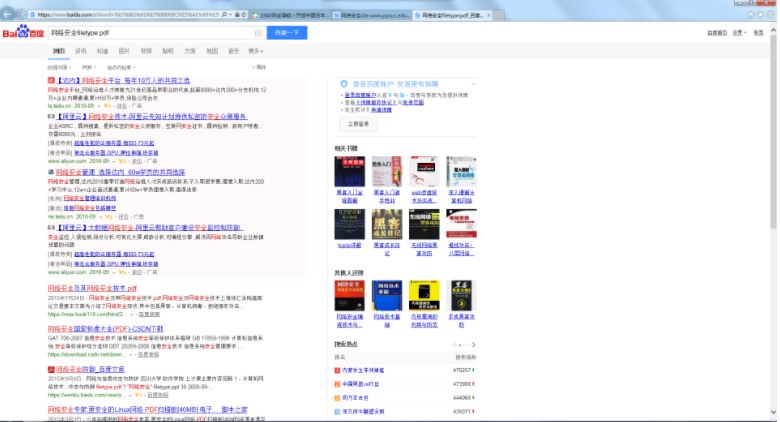Open the 时间不限 time filter dropdown
Image resolution: width=780 pixels, height=422 pixels.
point(59,67)
